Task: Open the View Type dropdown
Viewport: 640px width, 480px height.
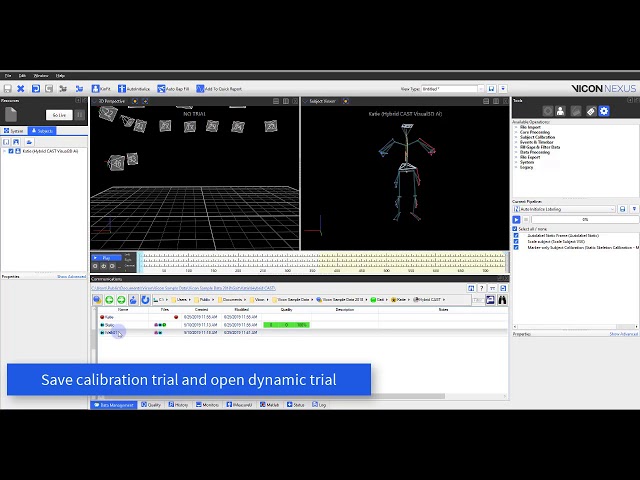Action: click(x=481, y=89)
